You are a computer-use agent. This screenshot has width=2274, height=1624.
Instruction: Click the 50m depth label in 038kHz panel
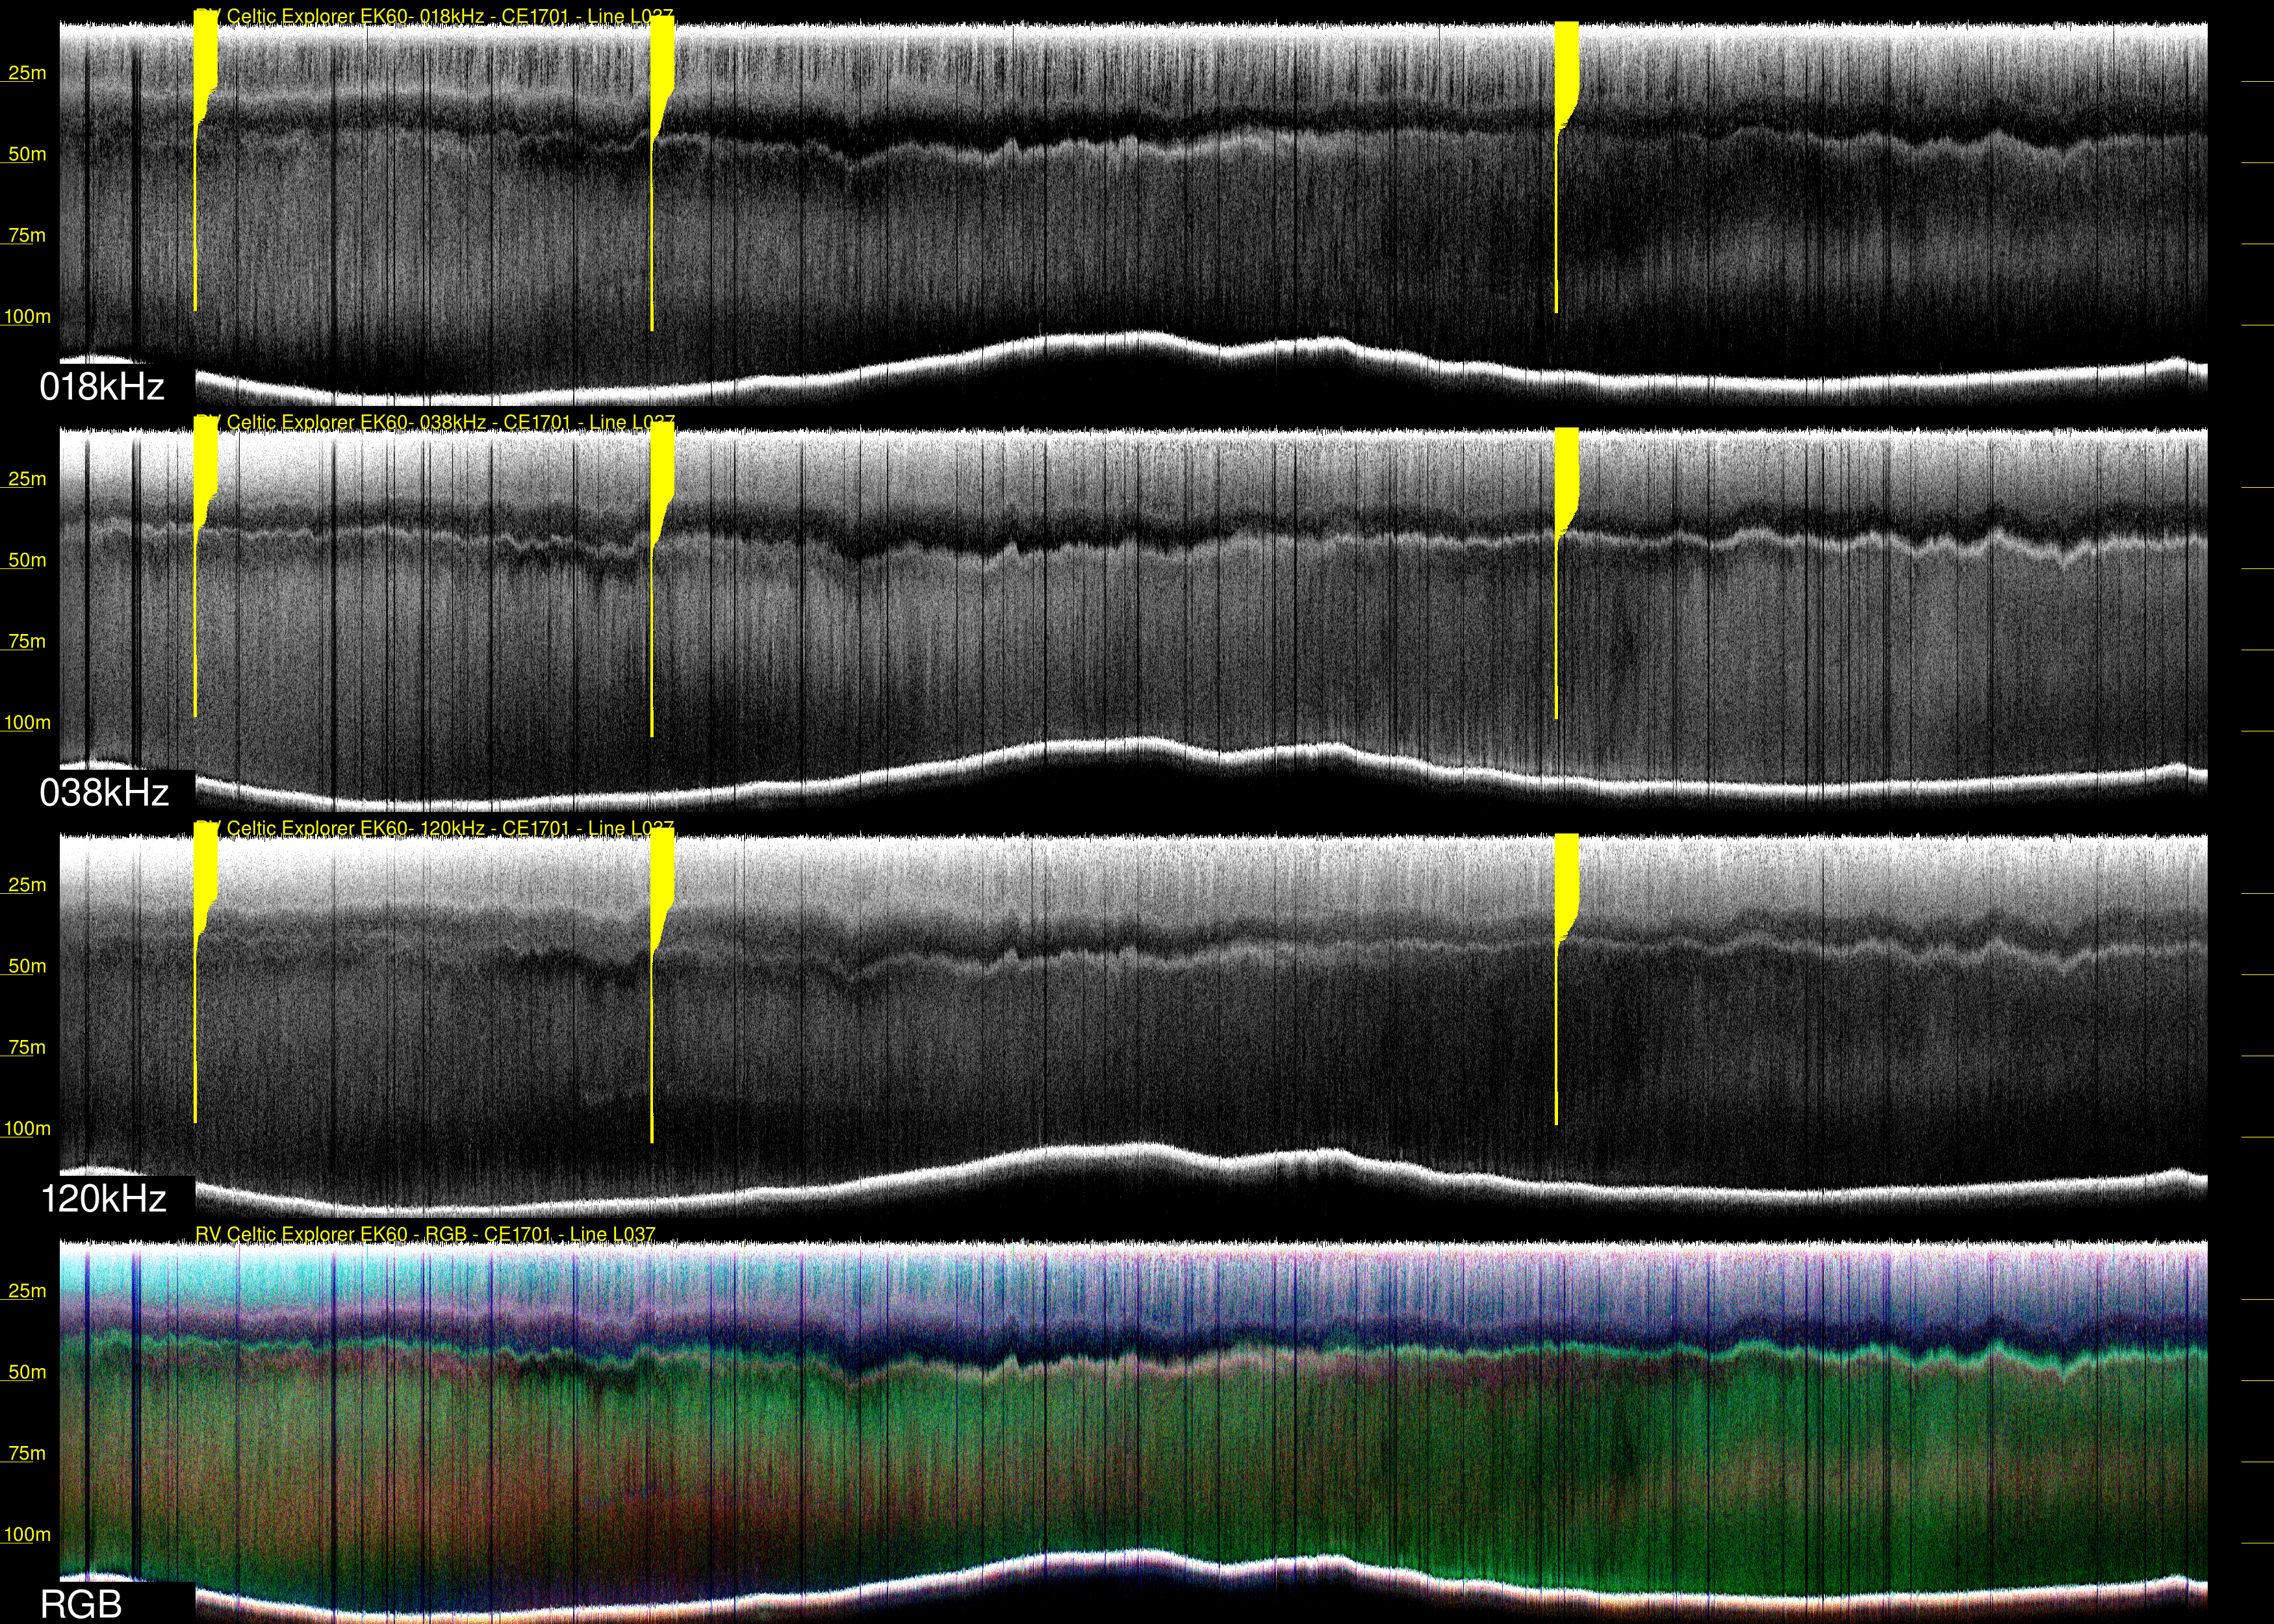[27, 560]
